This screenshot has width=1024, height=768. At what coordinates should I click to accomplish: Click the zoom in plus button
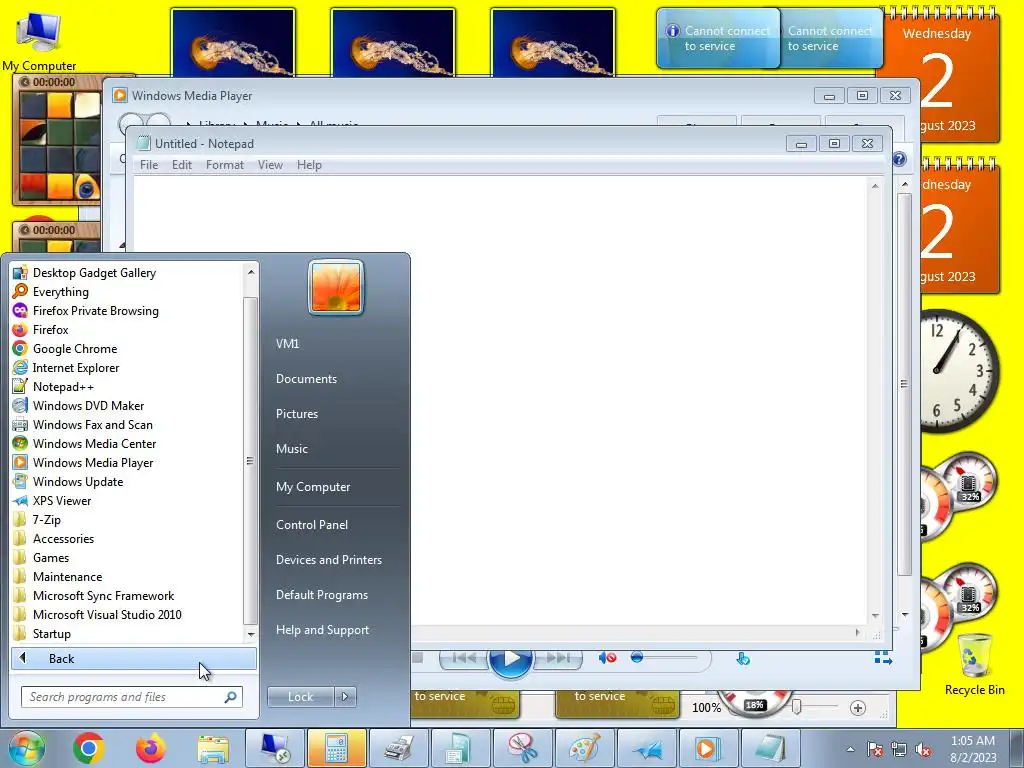(857, 707)
